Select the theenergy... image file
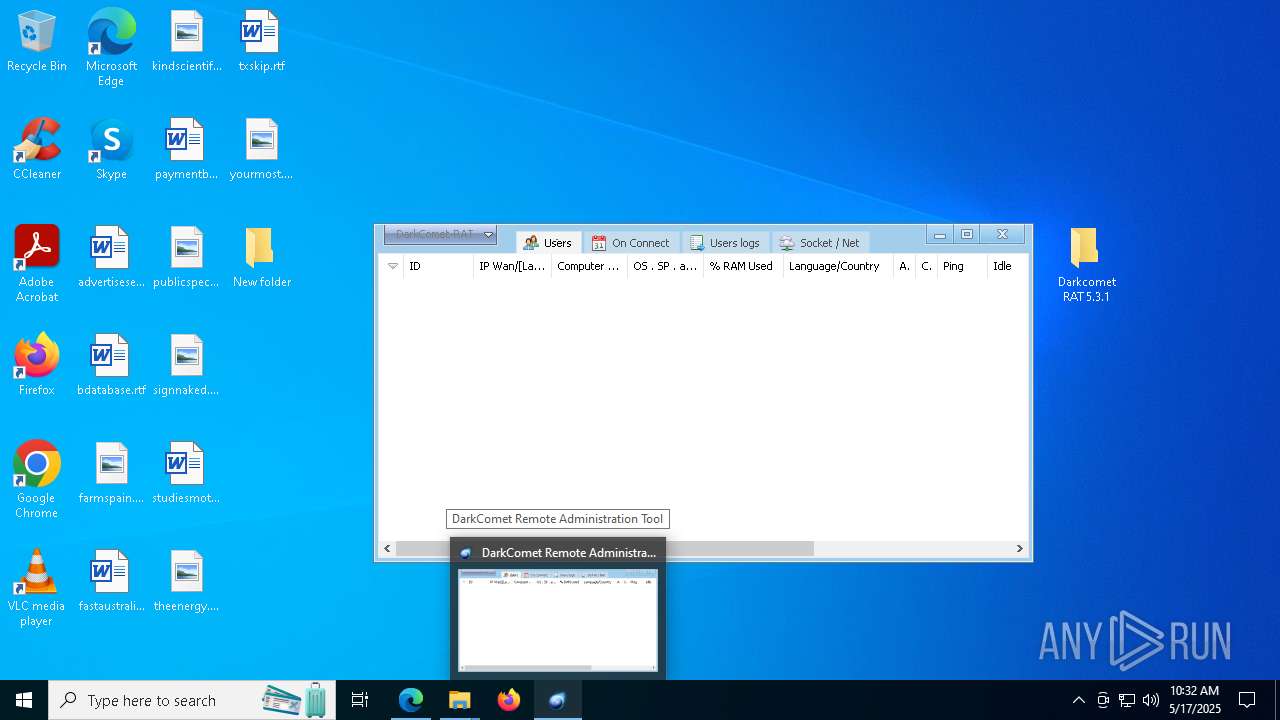This screenshot has width=1280, height=720. 187,582
